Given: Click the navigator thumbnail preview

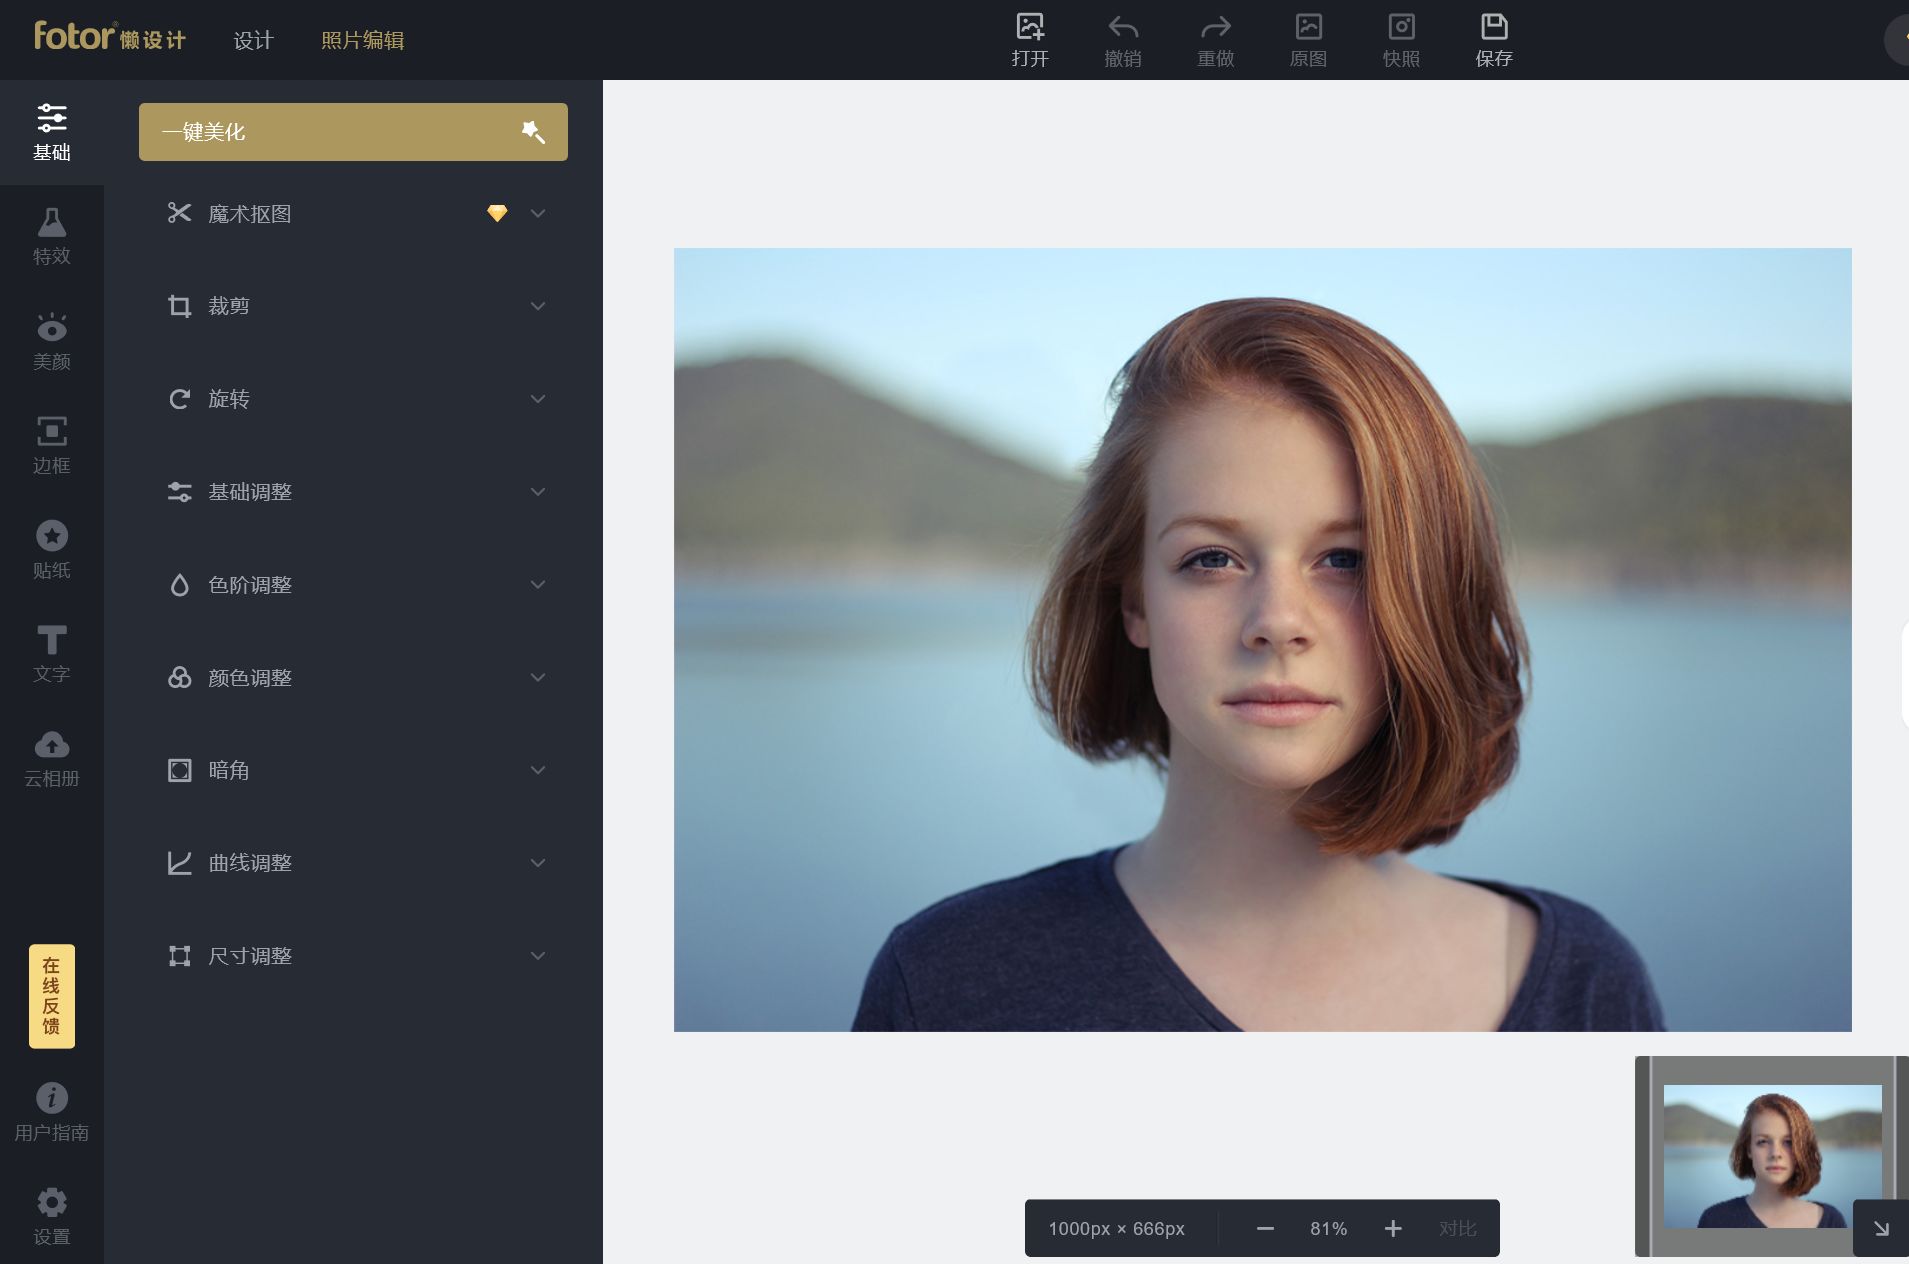Looking at the screenshot, I should point(1772,1156).
